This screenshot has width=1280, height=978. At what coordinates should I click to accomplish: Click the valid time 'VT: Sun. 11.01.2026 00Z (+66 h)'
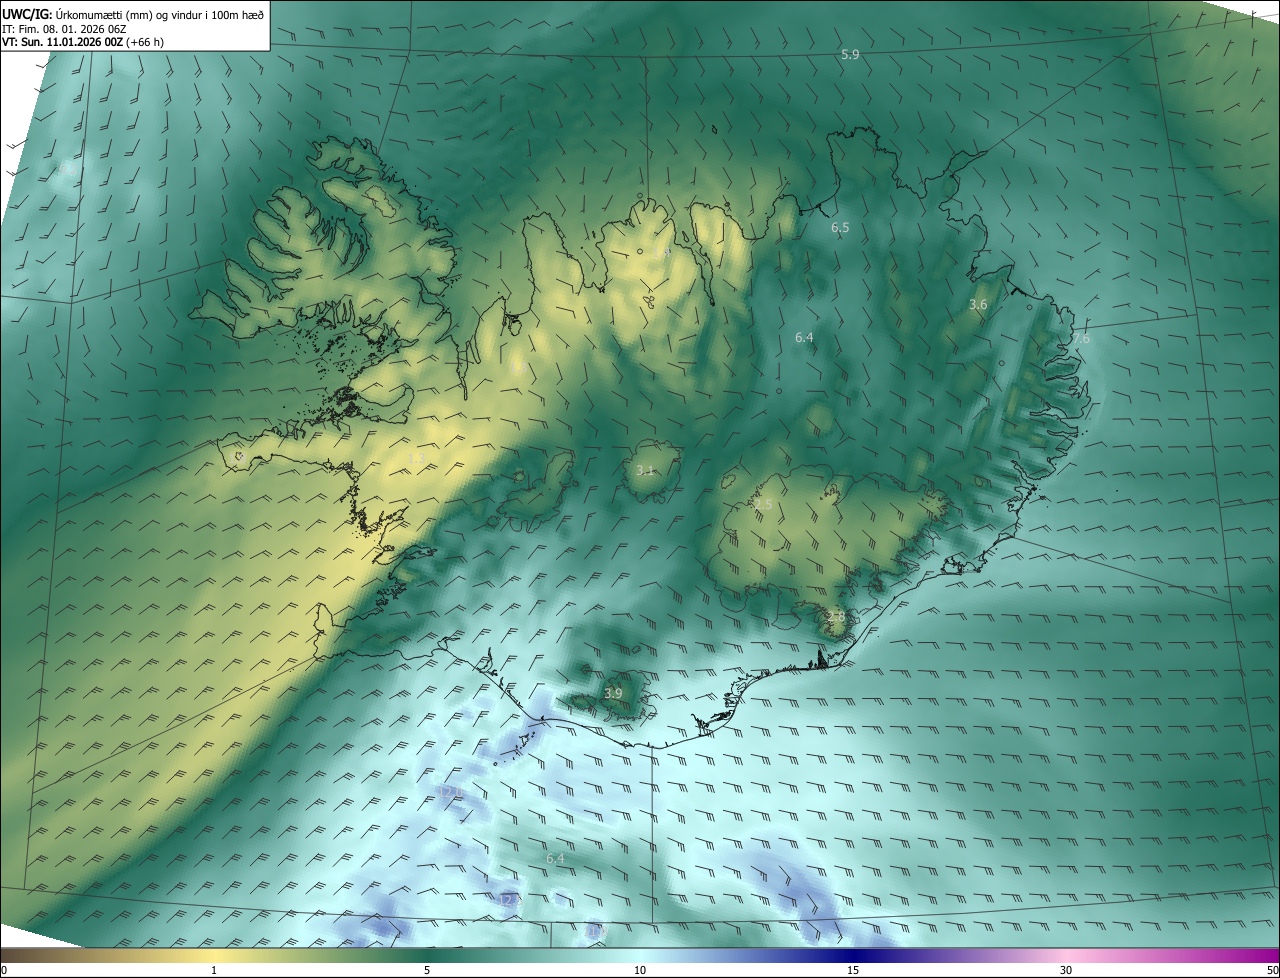83,42
